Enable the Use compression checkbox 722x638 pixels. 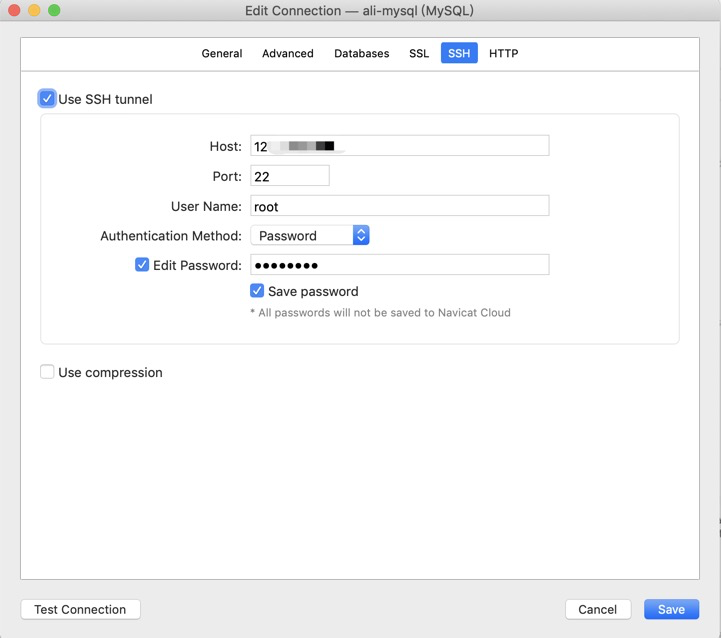tap(47, 372)
